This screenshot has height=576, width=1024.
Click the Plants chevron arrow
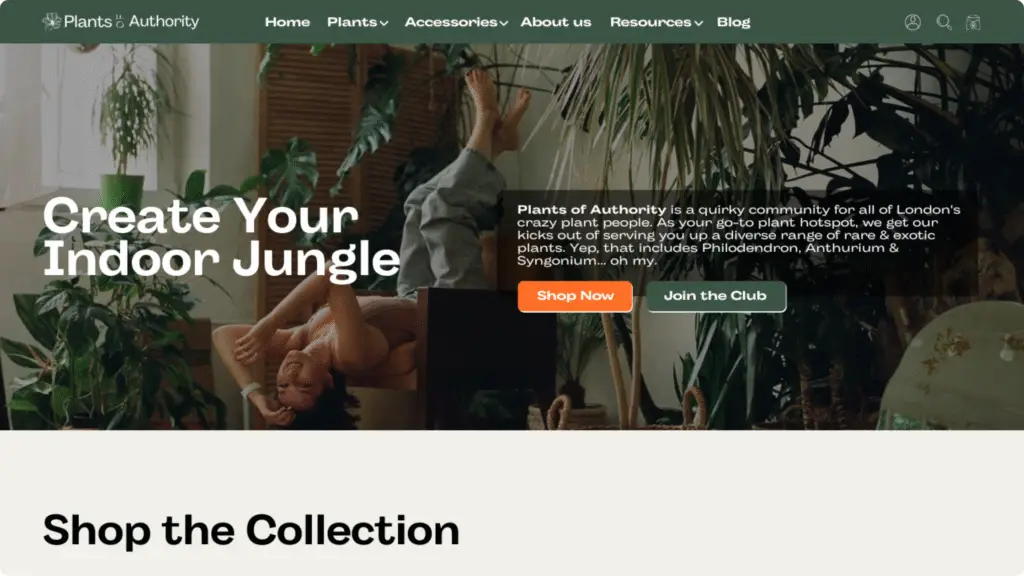click(x=384, y=24)
